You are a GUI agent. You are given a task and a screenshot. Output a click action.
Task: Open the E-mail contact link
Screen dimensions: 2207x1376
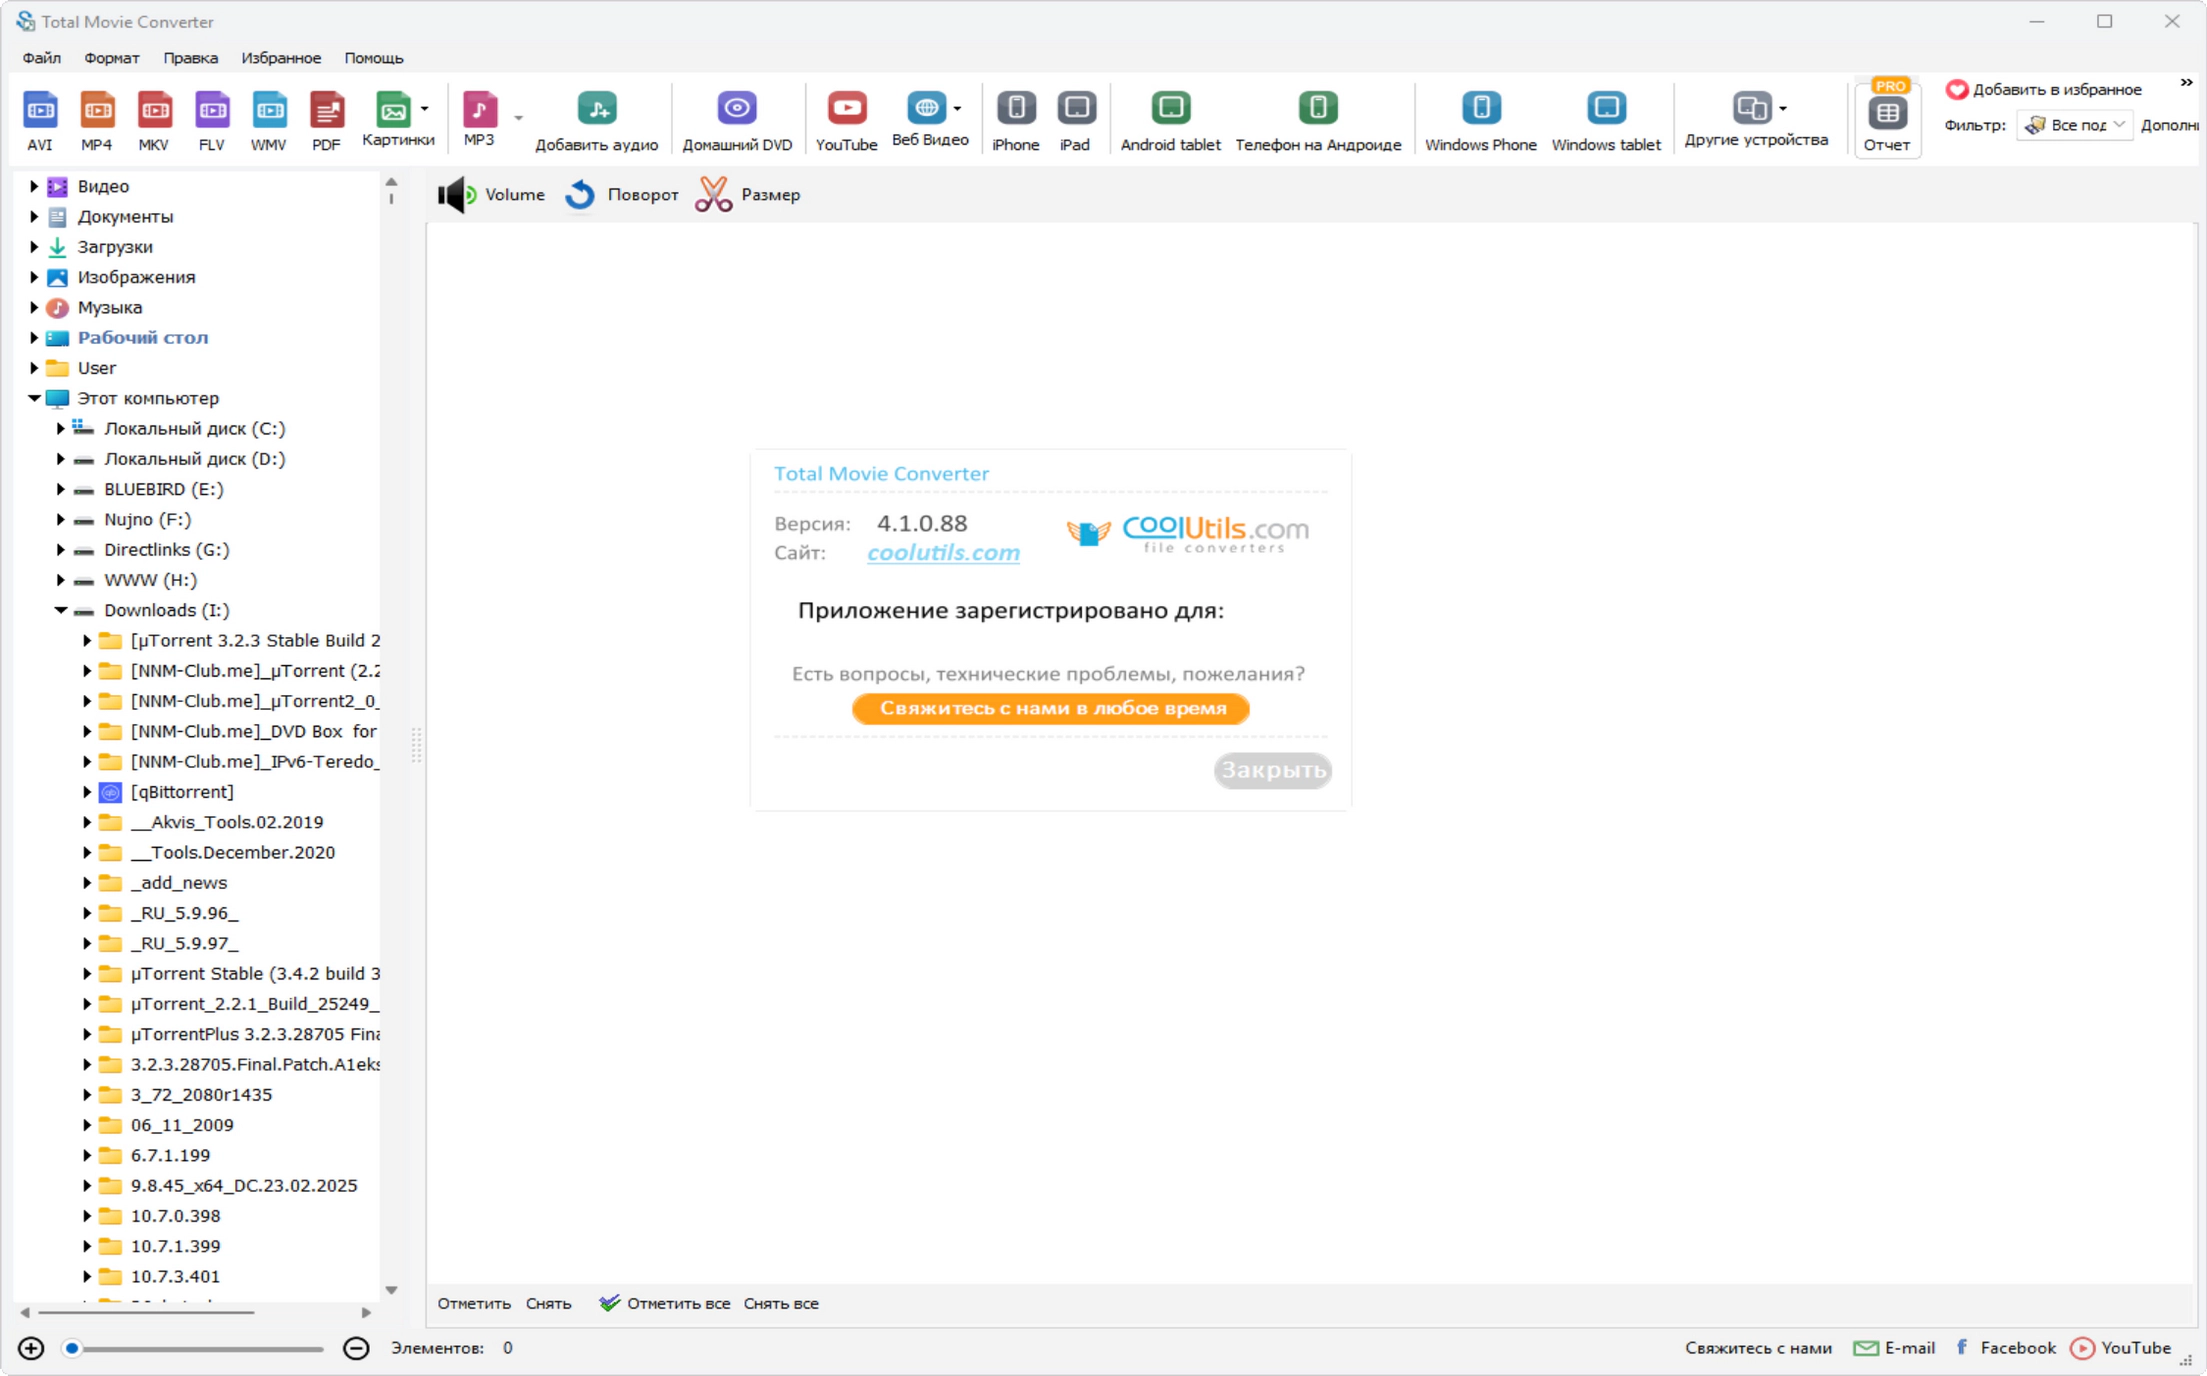1894,1348
